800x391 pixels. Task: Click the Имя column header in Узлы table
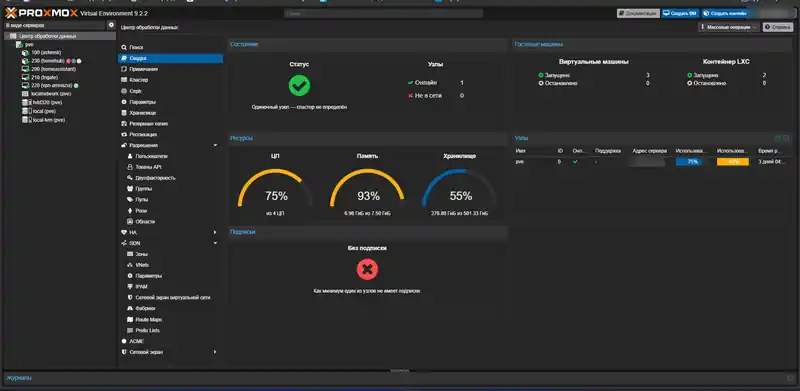click(520, 151)
